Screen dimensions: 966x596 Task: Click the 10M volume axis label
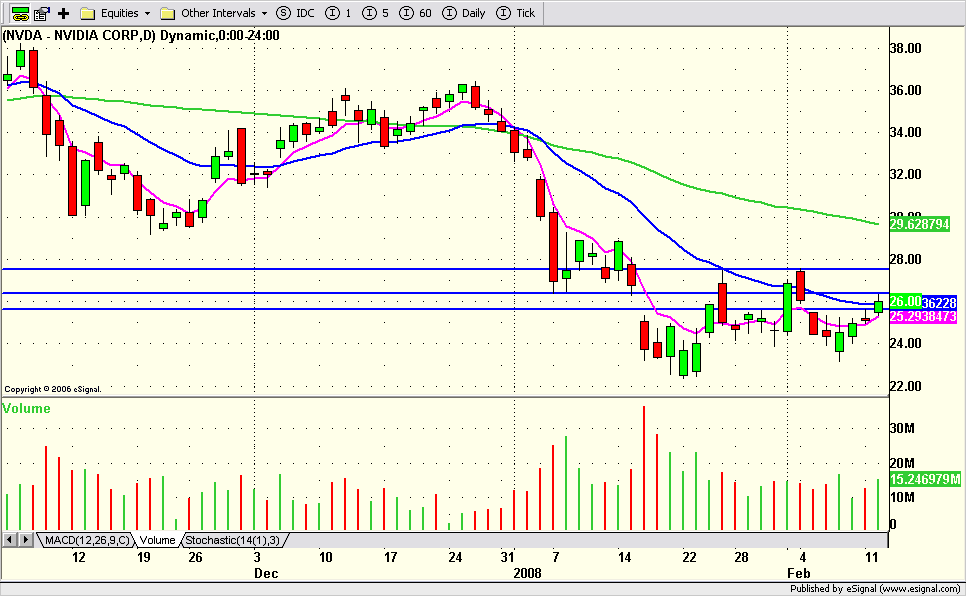click(902, 497)
